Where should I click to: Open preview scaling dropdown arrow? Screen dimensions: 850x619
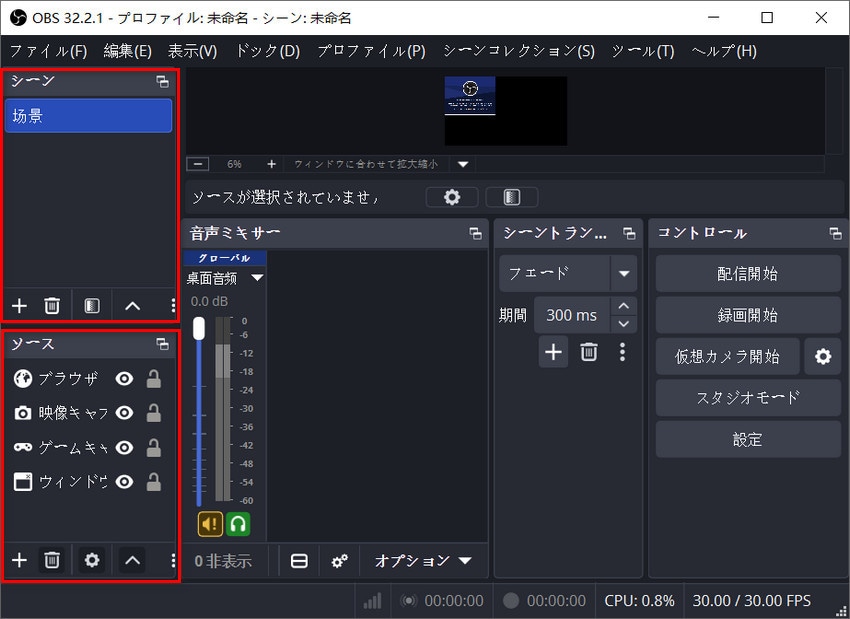(x=463, y=164)
